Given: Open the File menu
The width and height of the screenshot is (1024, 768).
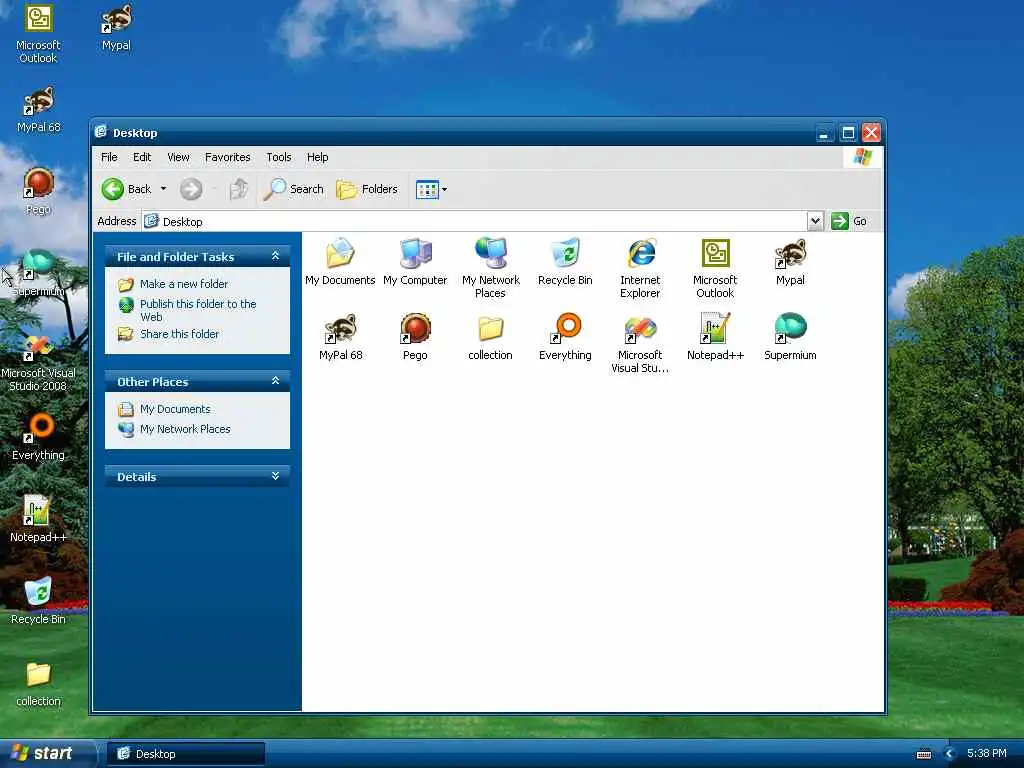Looking at the screenshot, I should tap(109, 157).
